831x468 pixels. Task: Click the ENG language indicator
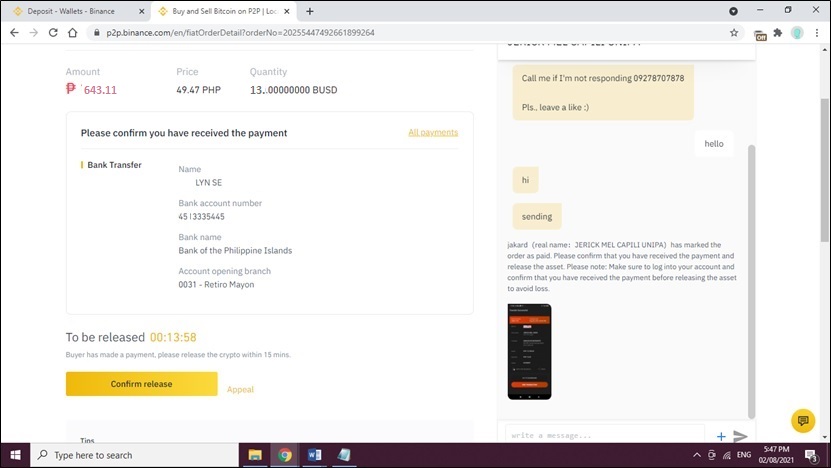(744, 455)
